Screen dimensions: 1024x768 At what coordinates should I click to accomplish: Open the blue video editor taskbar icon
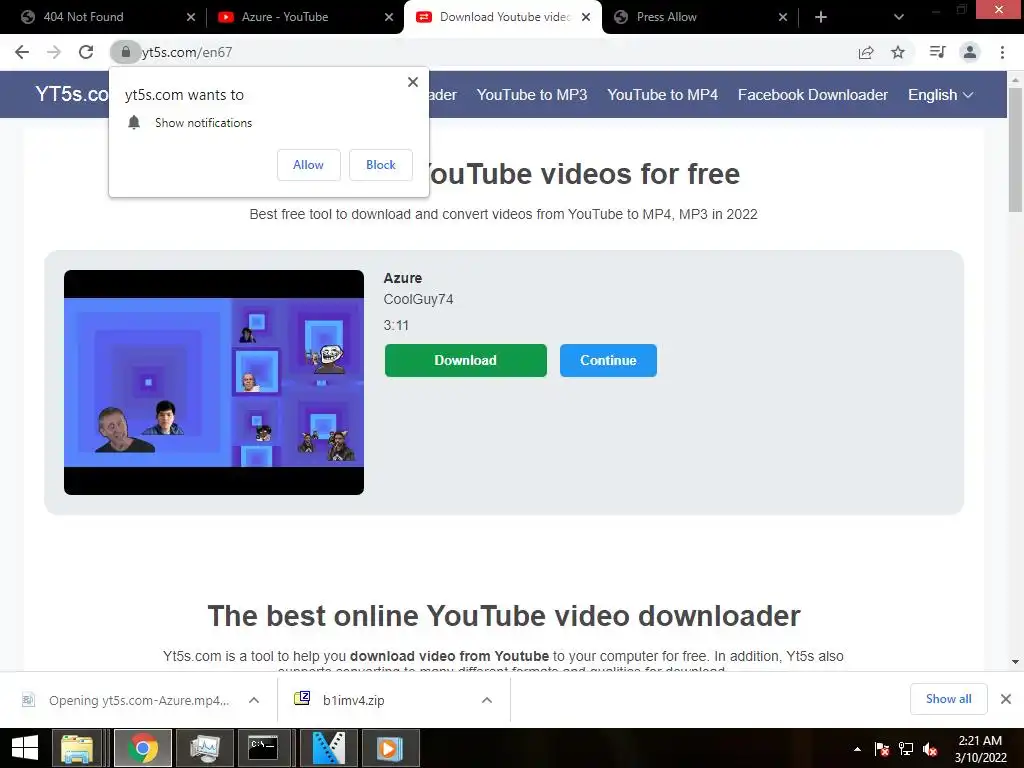[x=328, y=748]
